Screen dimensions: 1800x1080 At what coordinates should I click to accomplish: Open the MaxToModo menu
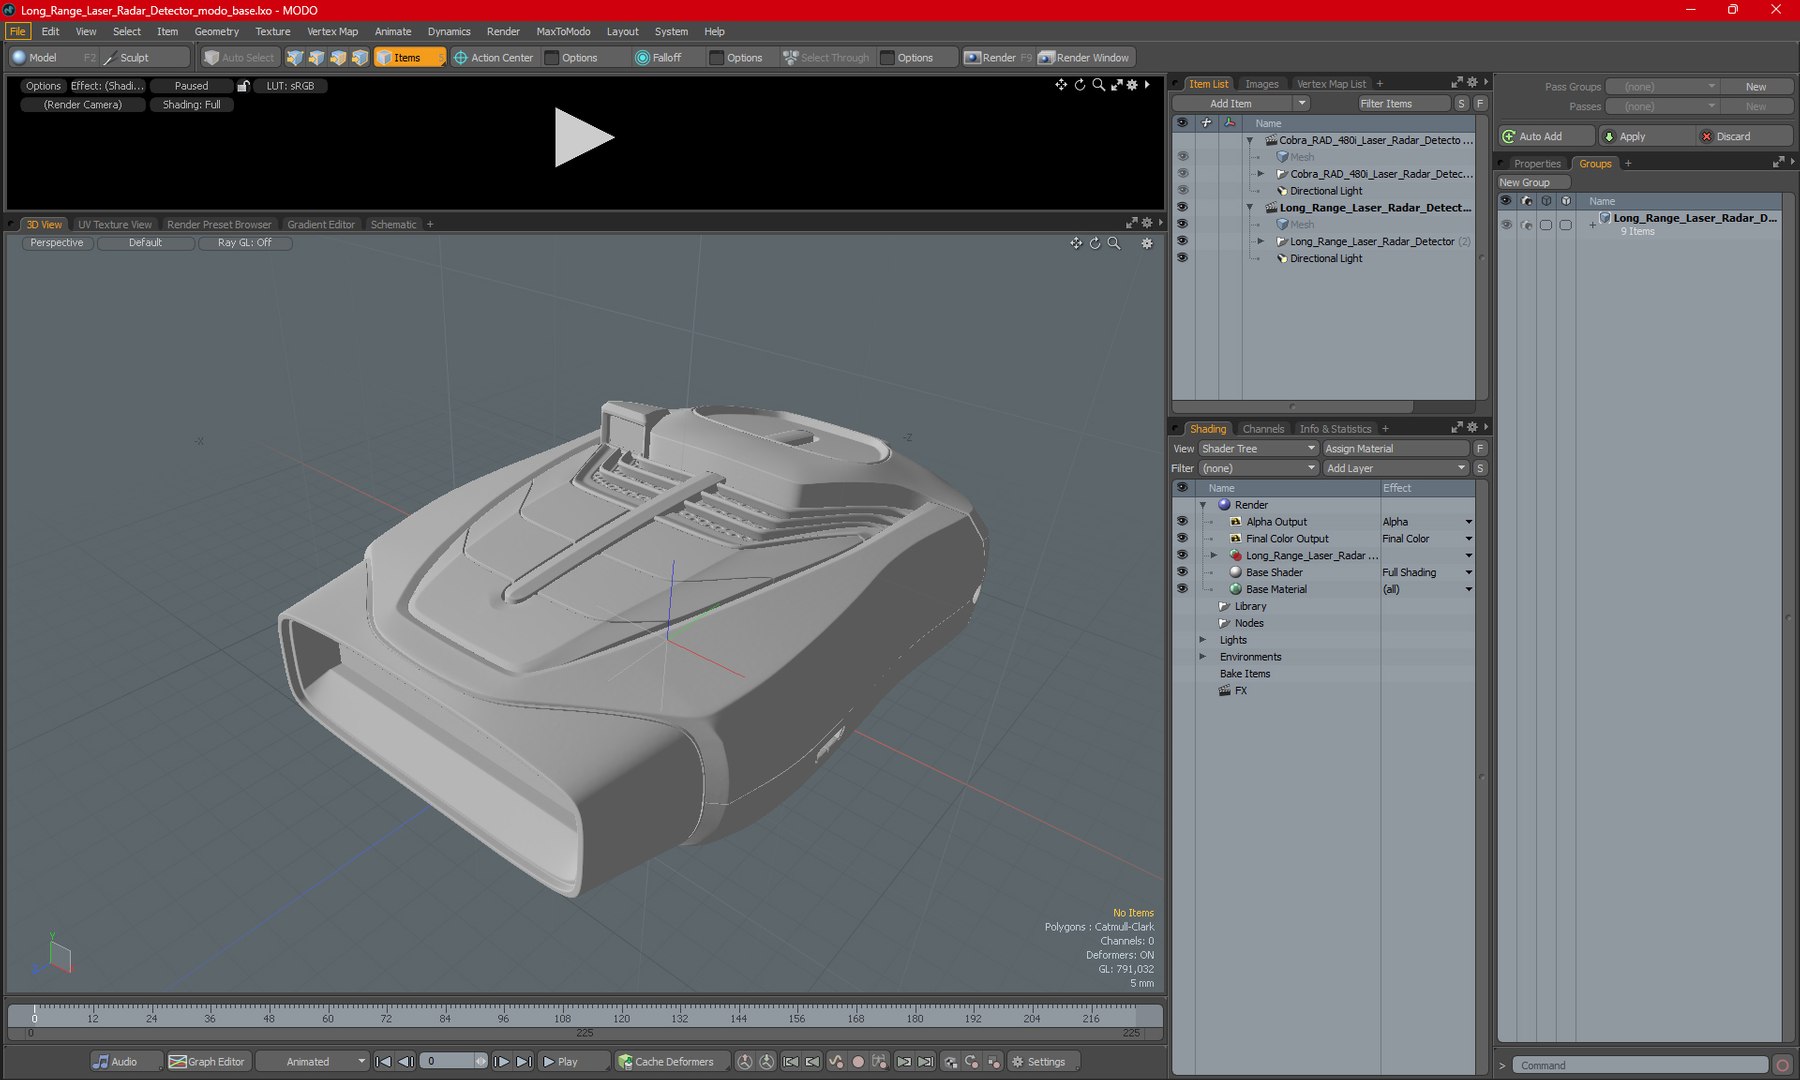click(x=563, y=32)
